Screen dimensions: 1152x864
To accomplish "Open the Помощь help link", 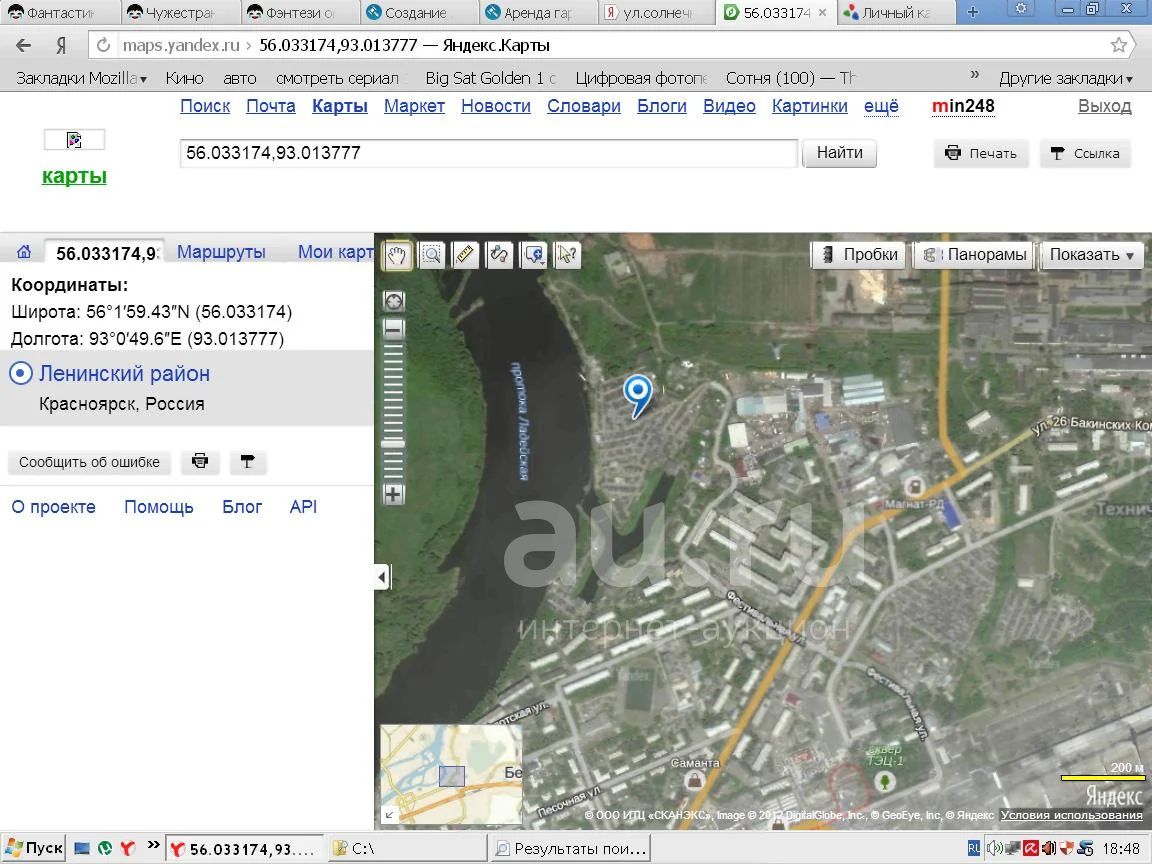I will [159, 507].
